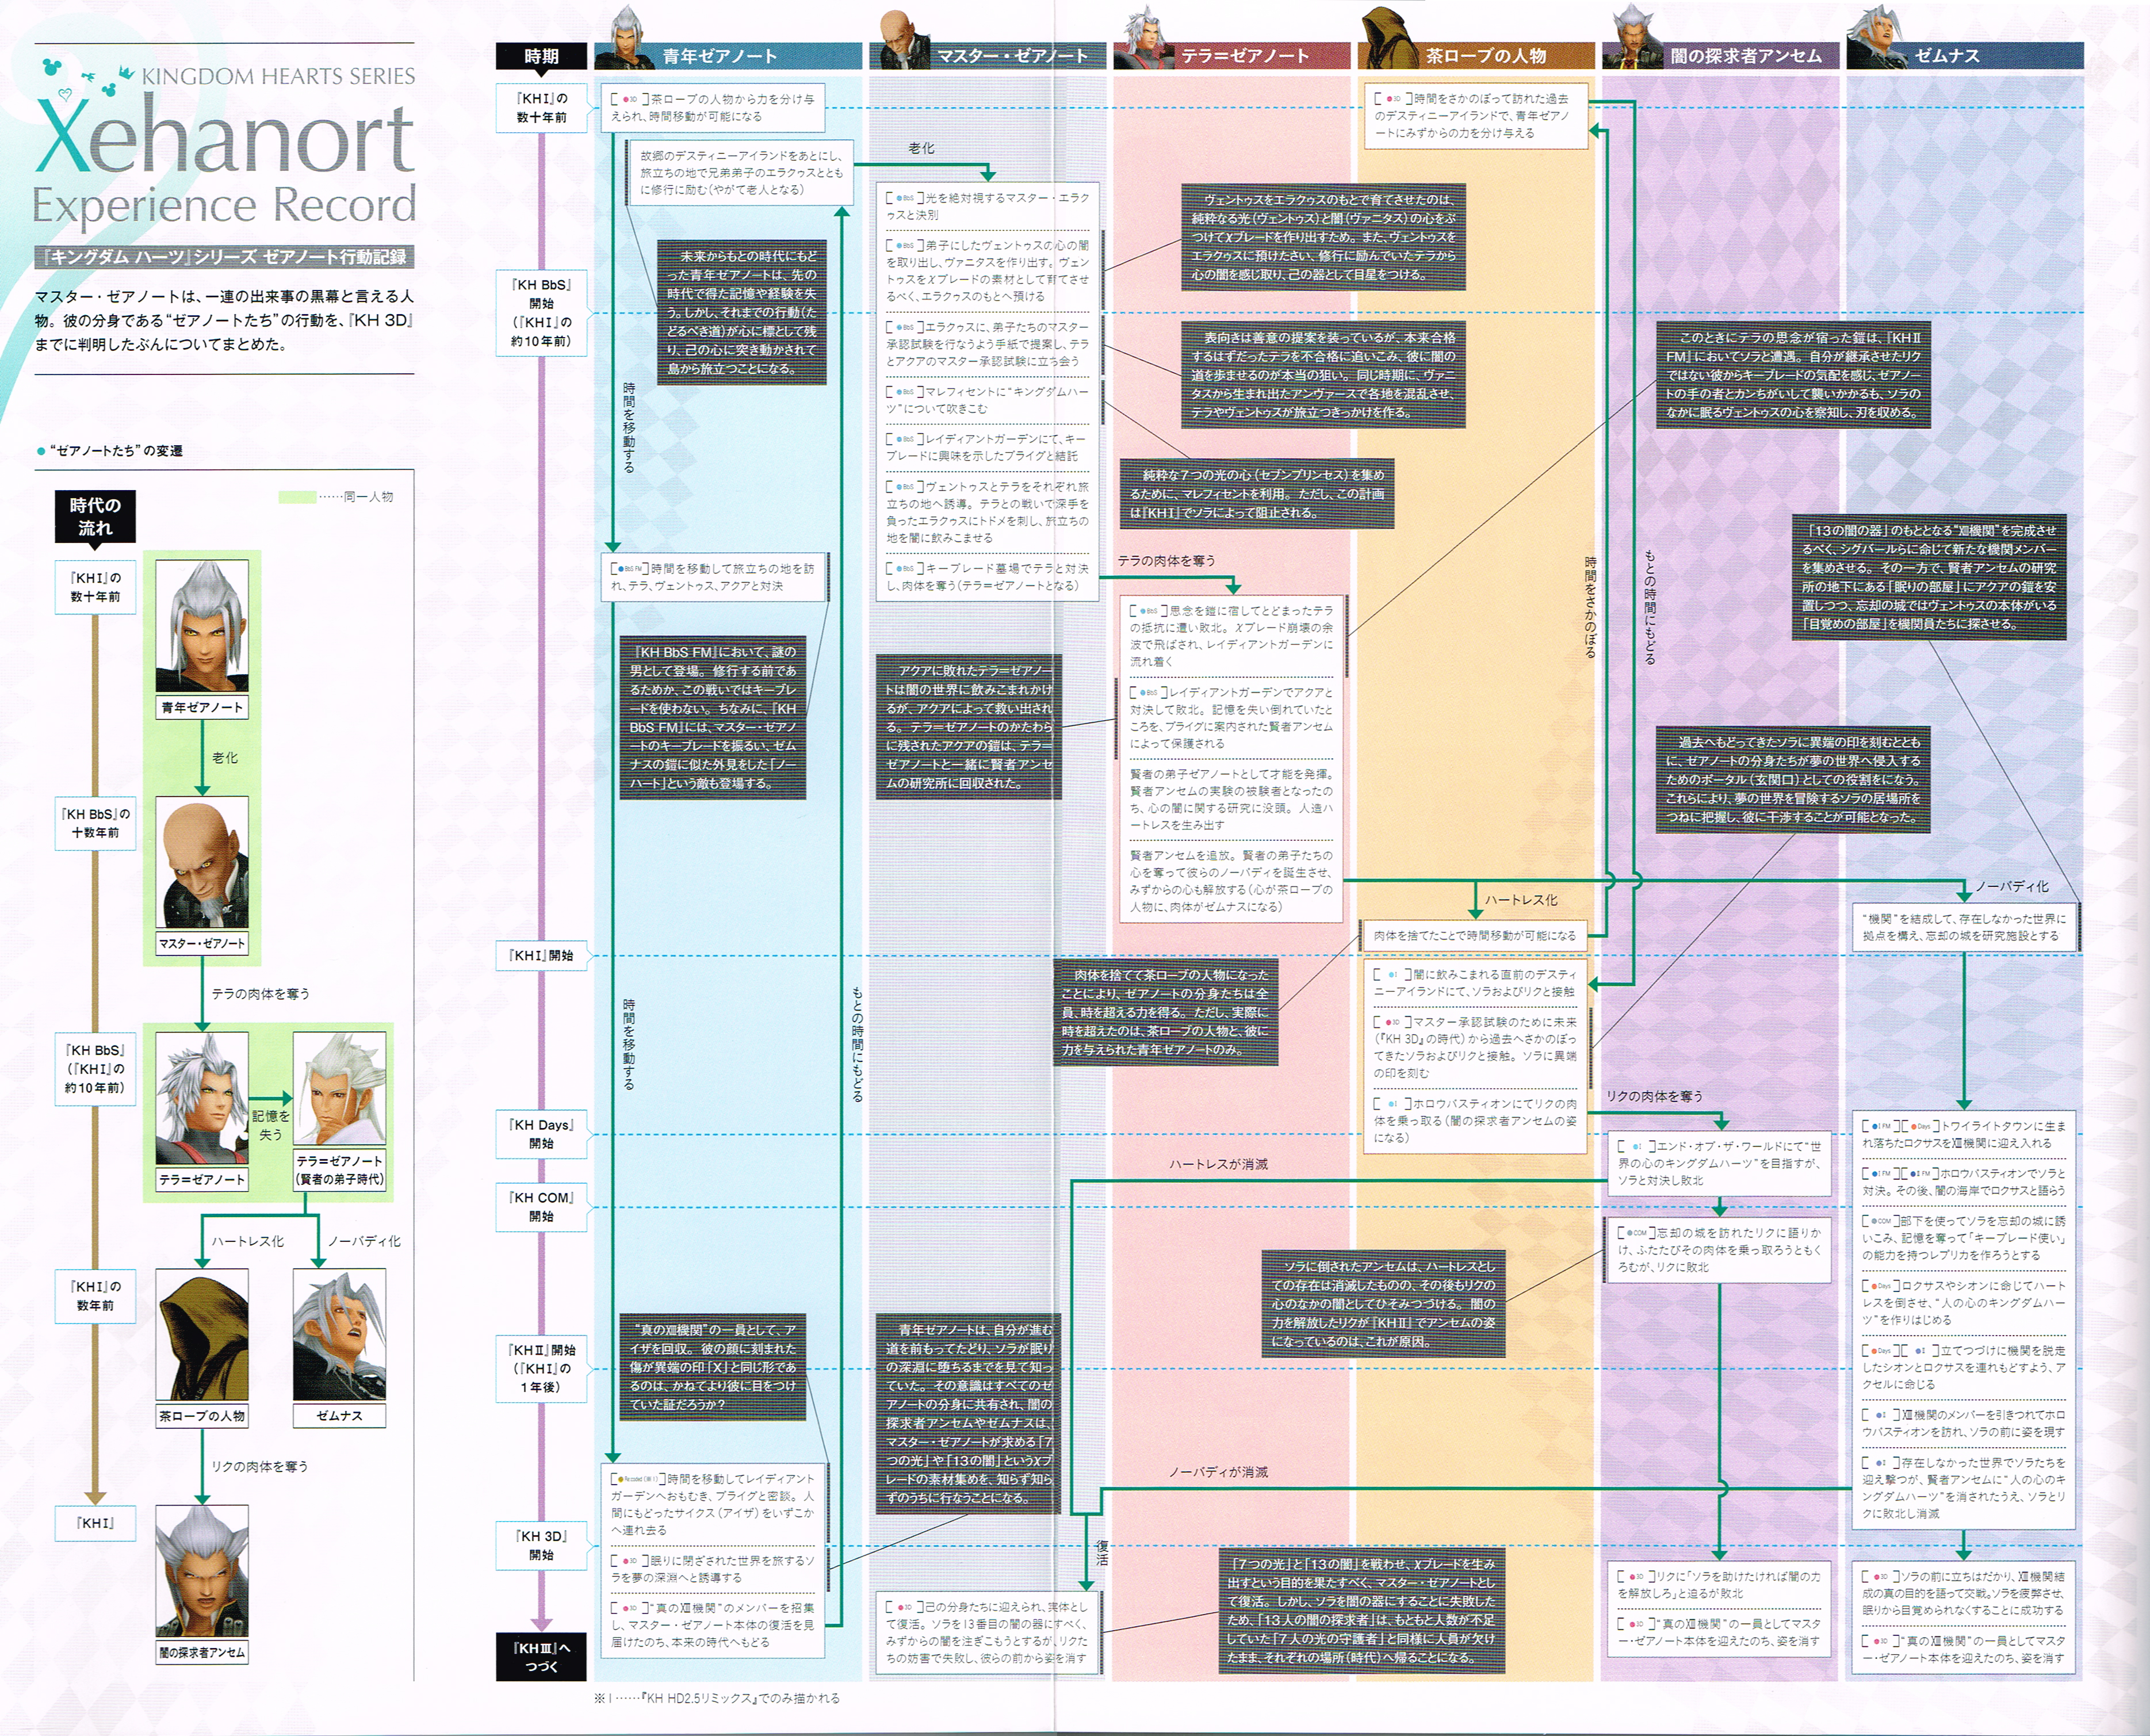Open the ゼムナス portrait in 時代の流れ chart
The height and width of the screenshot is (1736, 2150).
(339, 1335)
